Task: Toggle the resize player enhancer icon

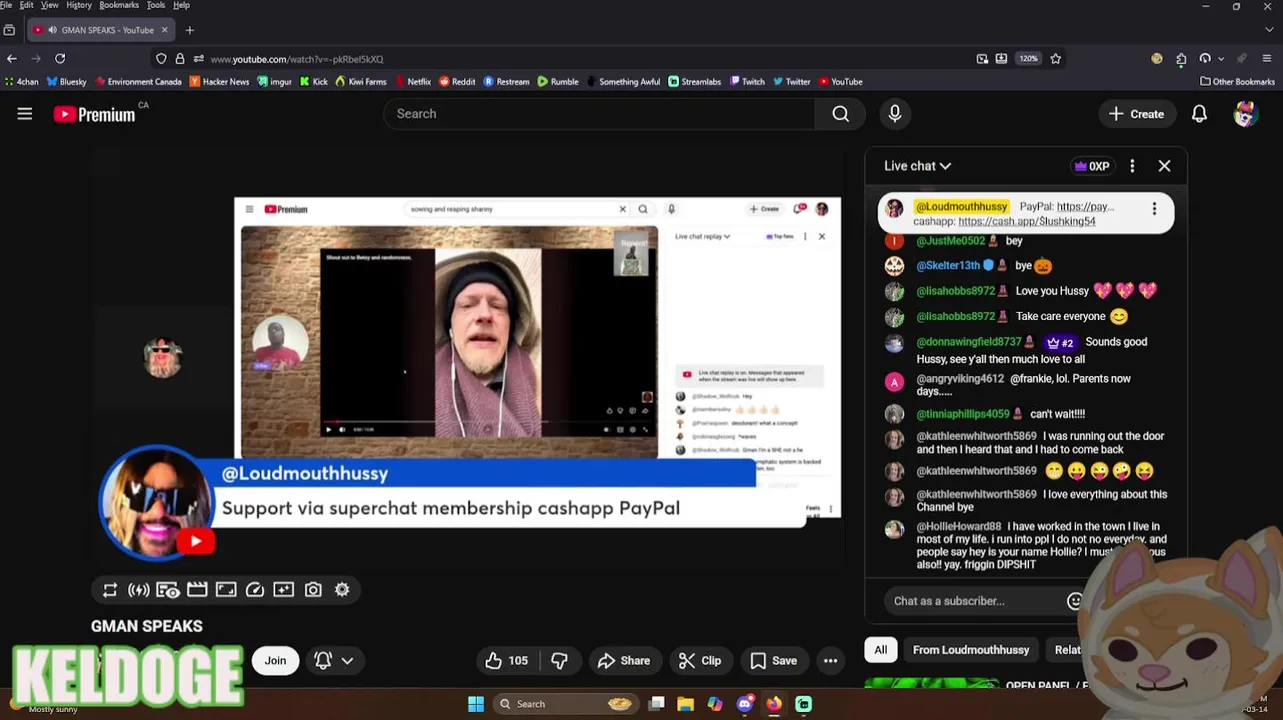Action: 226,590
